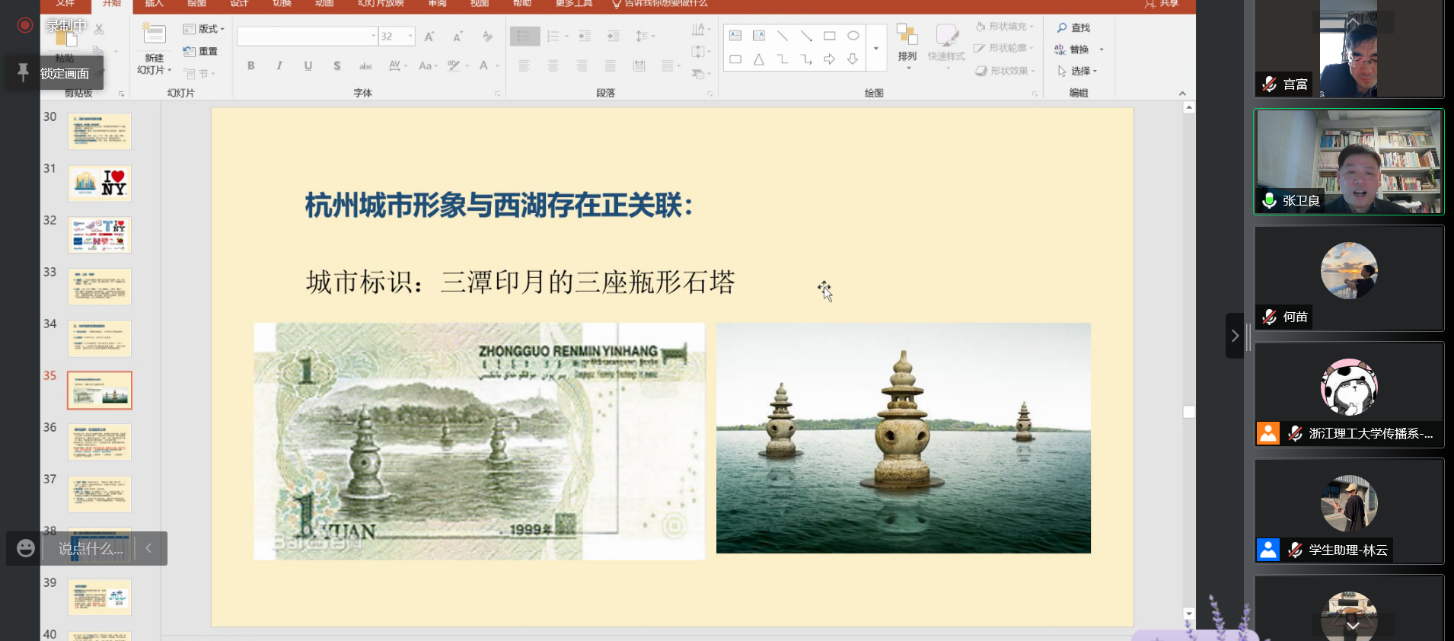
Task: Toggle bold formatting
Action: click(x=251, y=66)
